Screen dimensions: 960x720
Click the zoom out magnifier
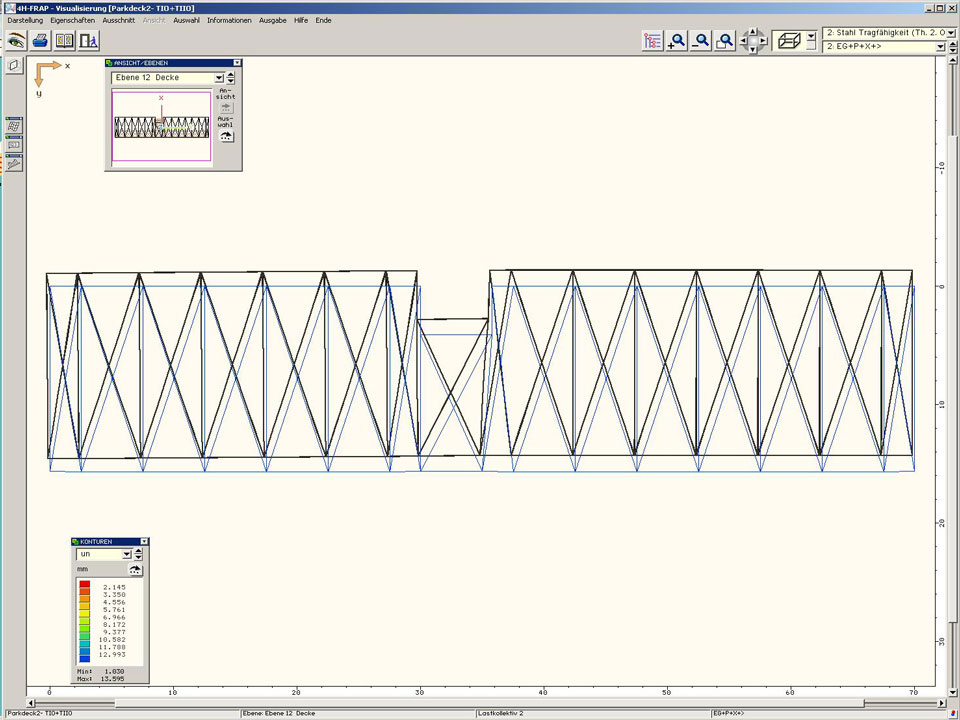point(701,41)
